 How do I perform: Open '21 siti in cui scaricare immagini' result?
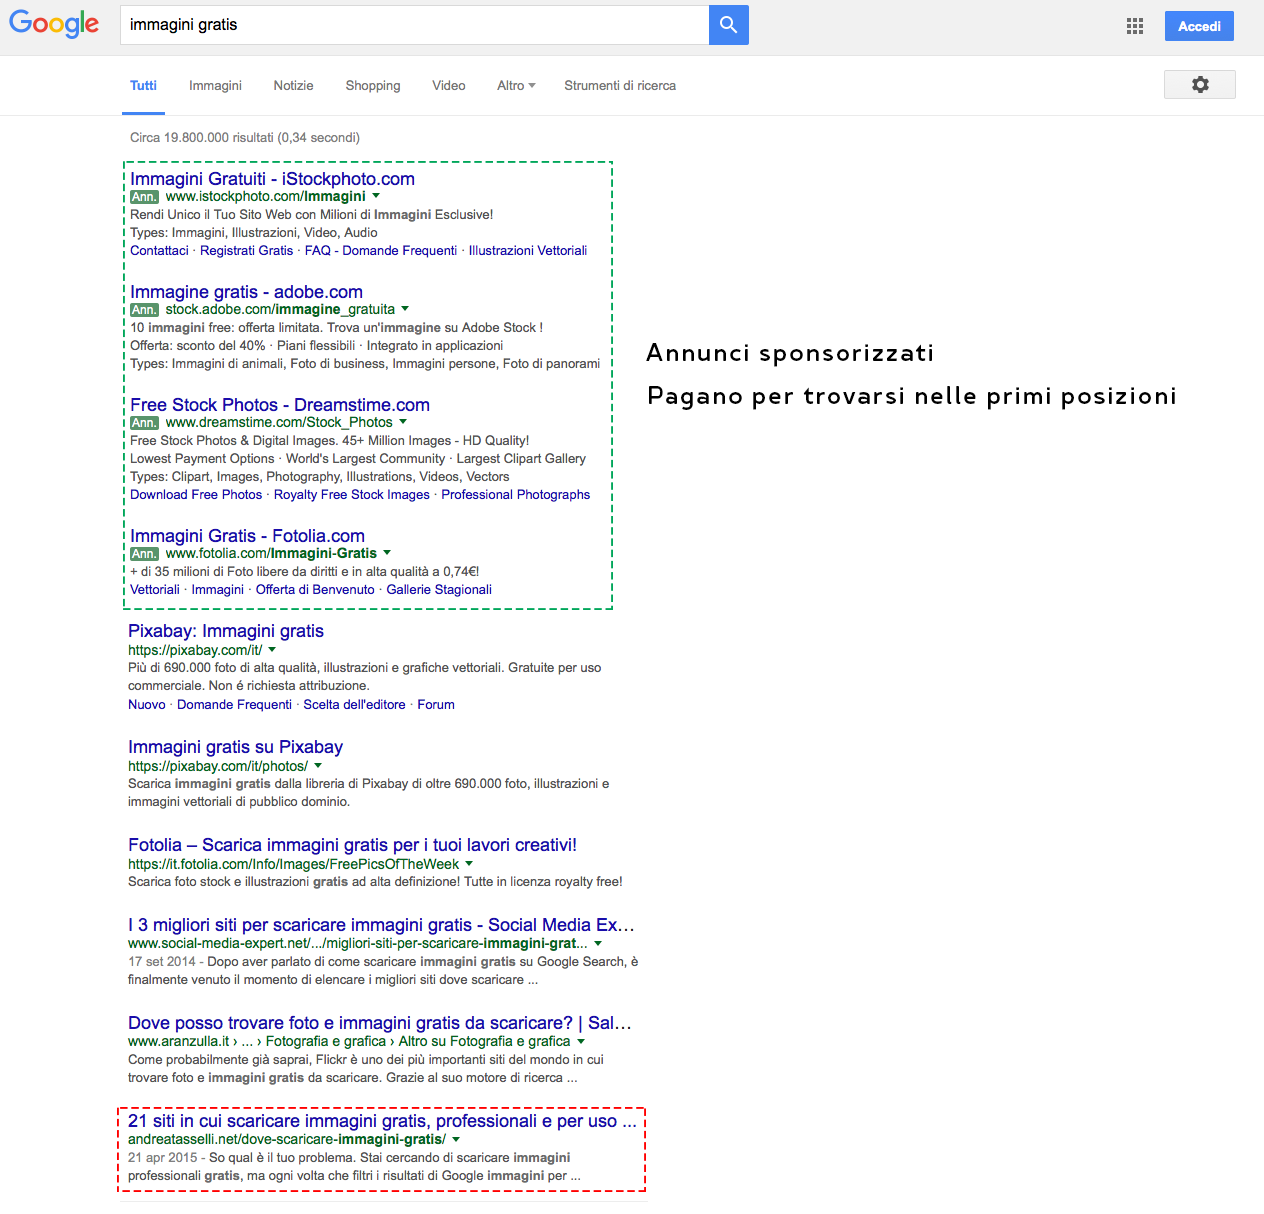(x=382, y=1121)
